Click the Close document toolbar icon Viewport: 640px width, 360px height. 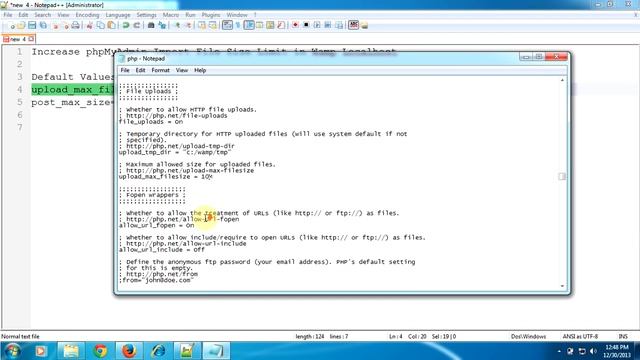tap(55, 25)
